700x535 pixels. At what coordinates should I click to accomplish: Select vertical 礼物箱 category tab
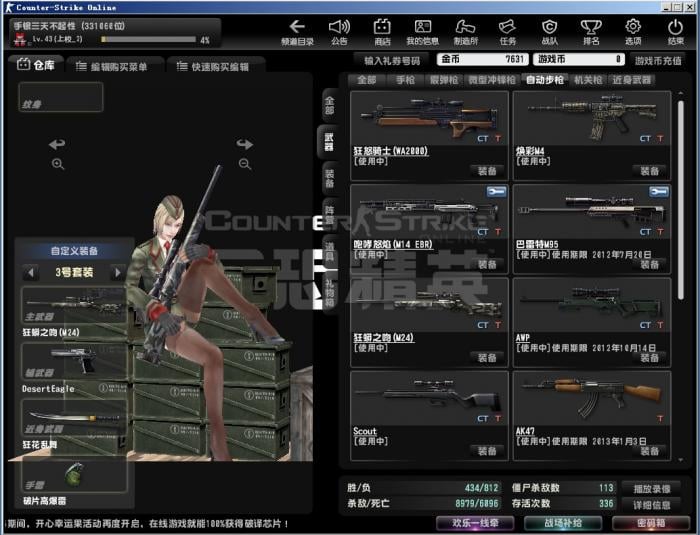pos(329,293)
